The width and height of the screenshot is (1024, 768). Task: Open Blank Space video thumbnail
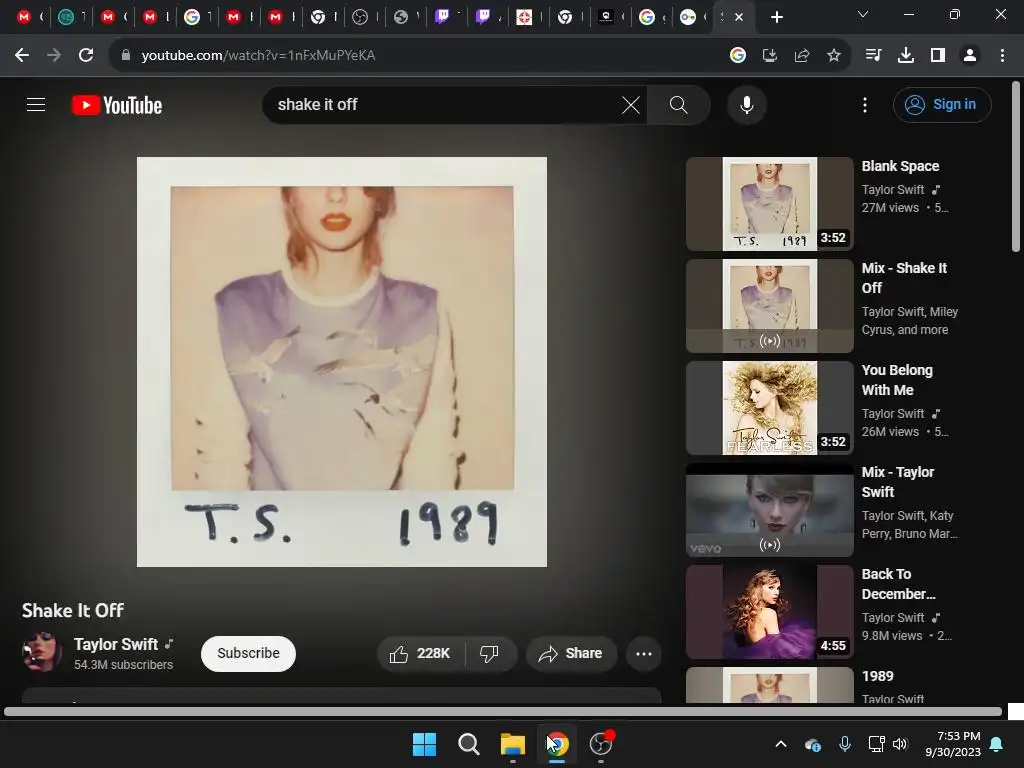point(769,204)
